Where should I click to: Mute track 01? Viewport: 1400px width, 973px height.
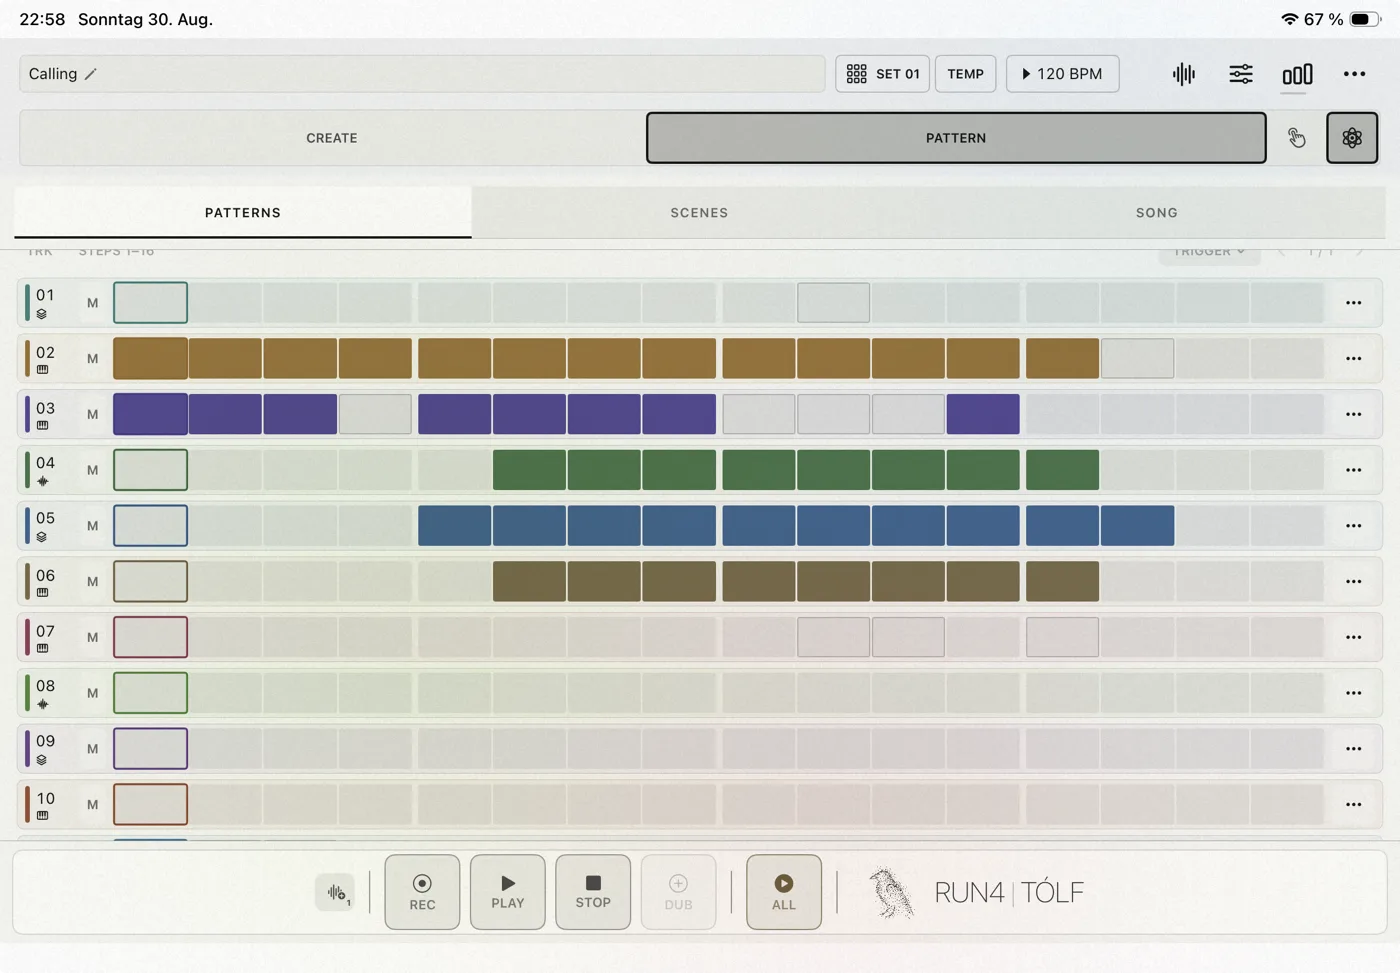pyautogui.click(x=92, y=303)
